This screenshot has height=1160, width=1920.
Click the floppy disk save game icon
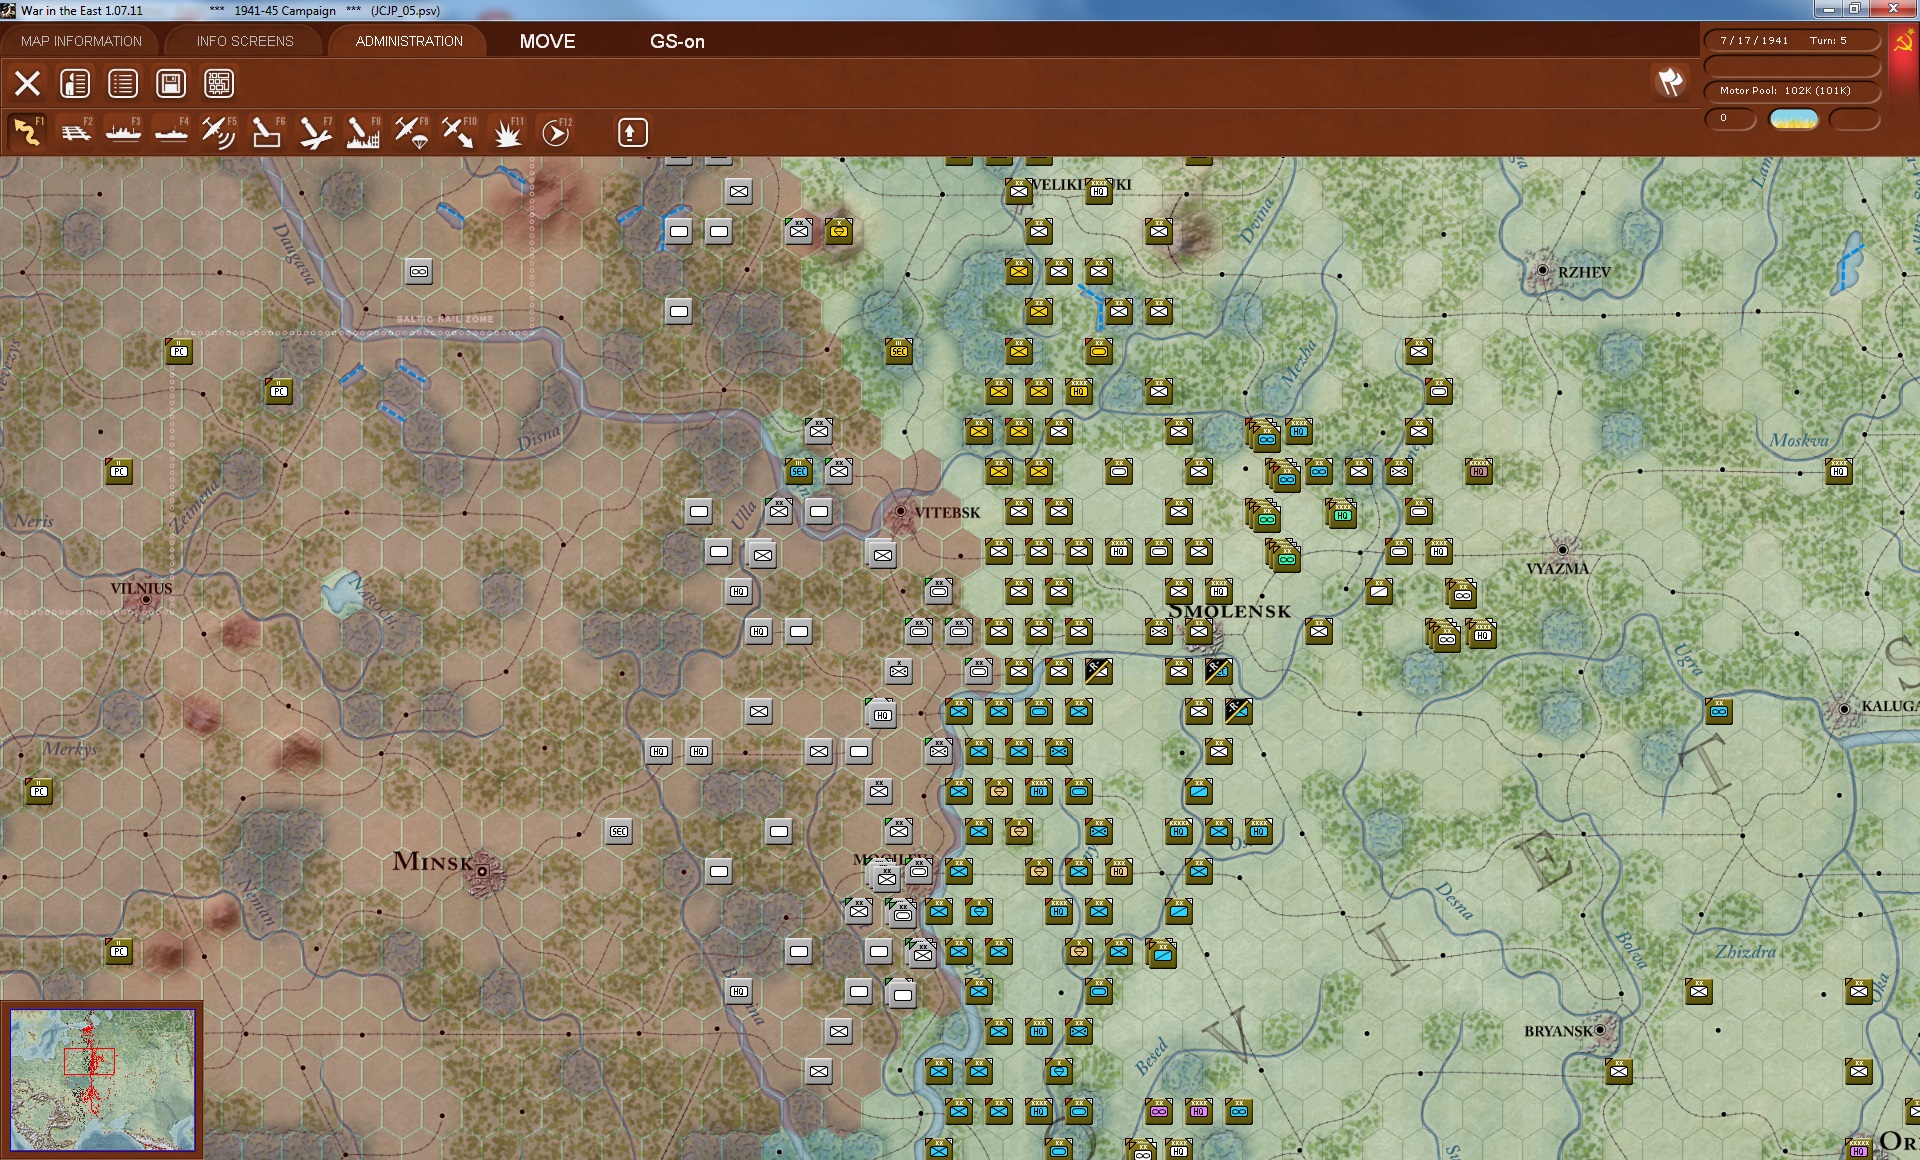point(171,83)
